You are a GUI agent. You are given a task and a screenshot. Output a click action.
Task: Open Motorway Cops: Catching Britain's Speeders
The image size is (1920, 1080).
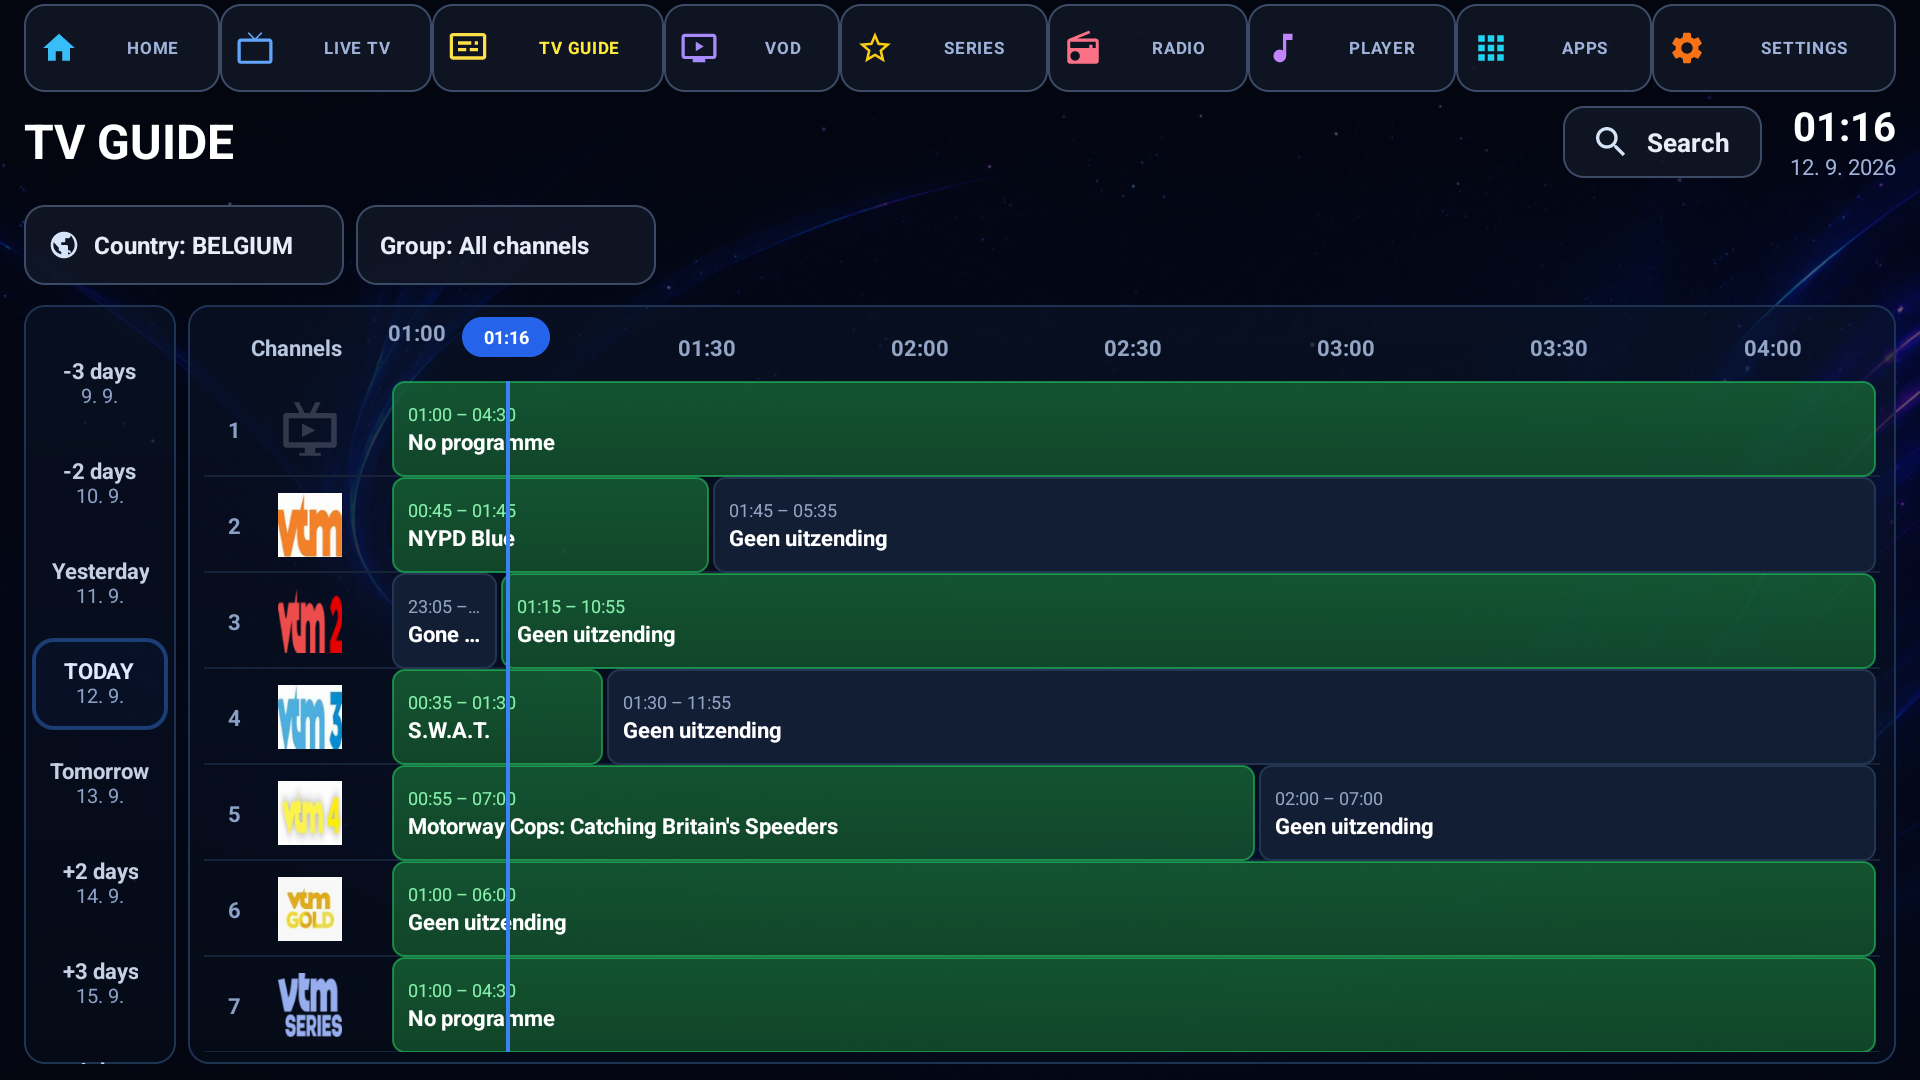823,813
